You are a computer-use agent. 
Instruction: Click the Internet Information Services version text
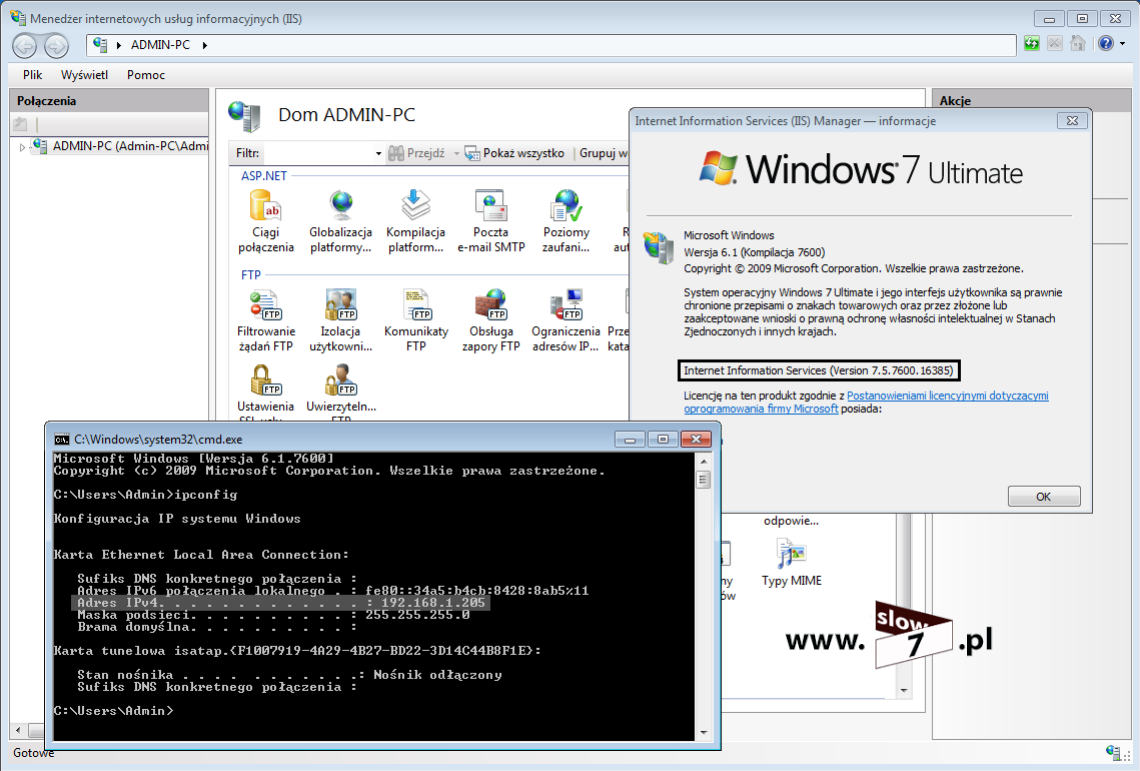click(818, 370)
